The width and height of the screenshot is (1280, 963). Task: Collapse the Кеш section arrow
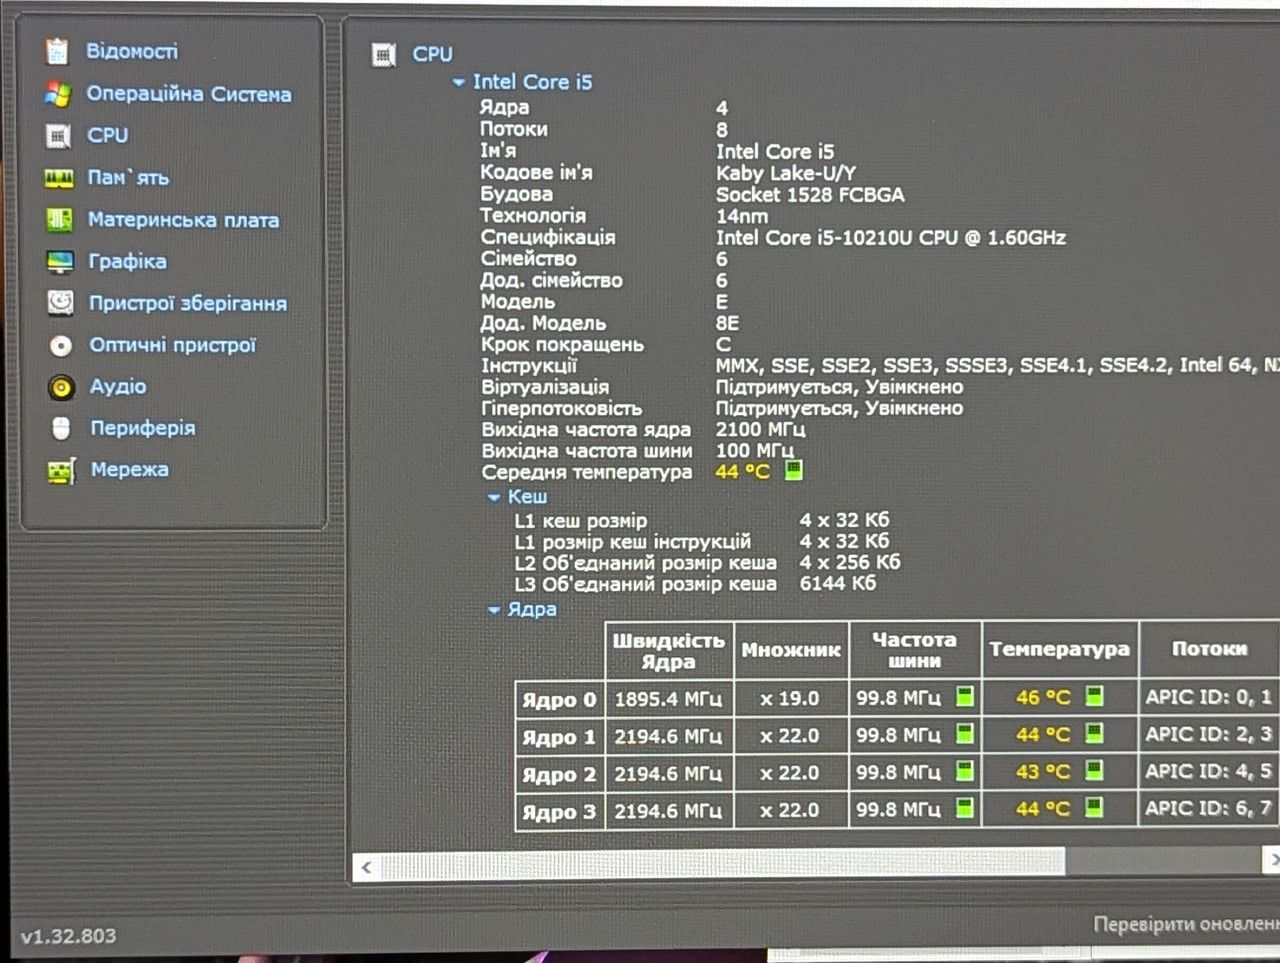click(494, 497)
